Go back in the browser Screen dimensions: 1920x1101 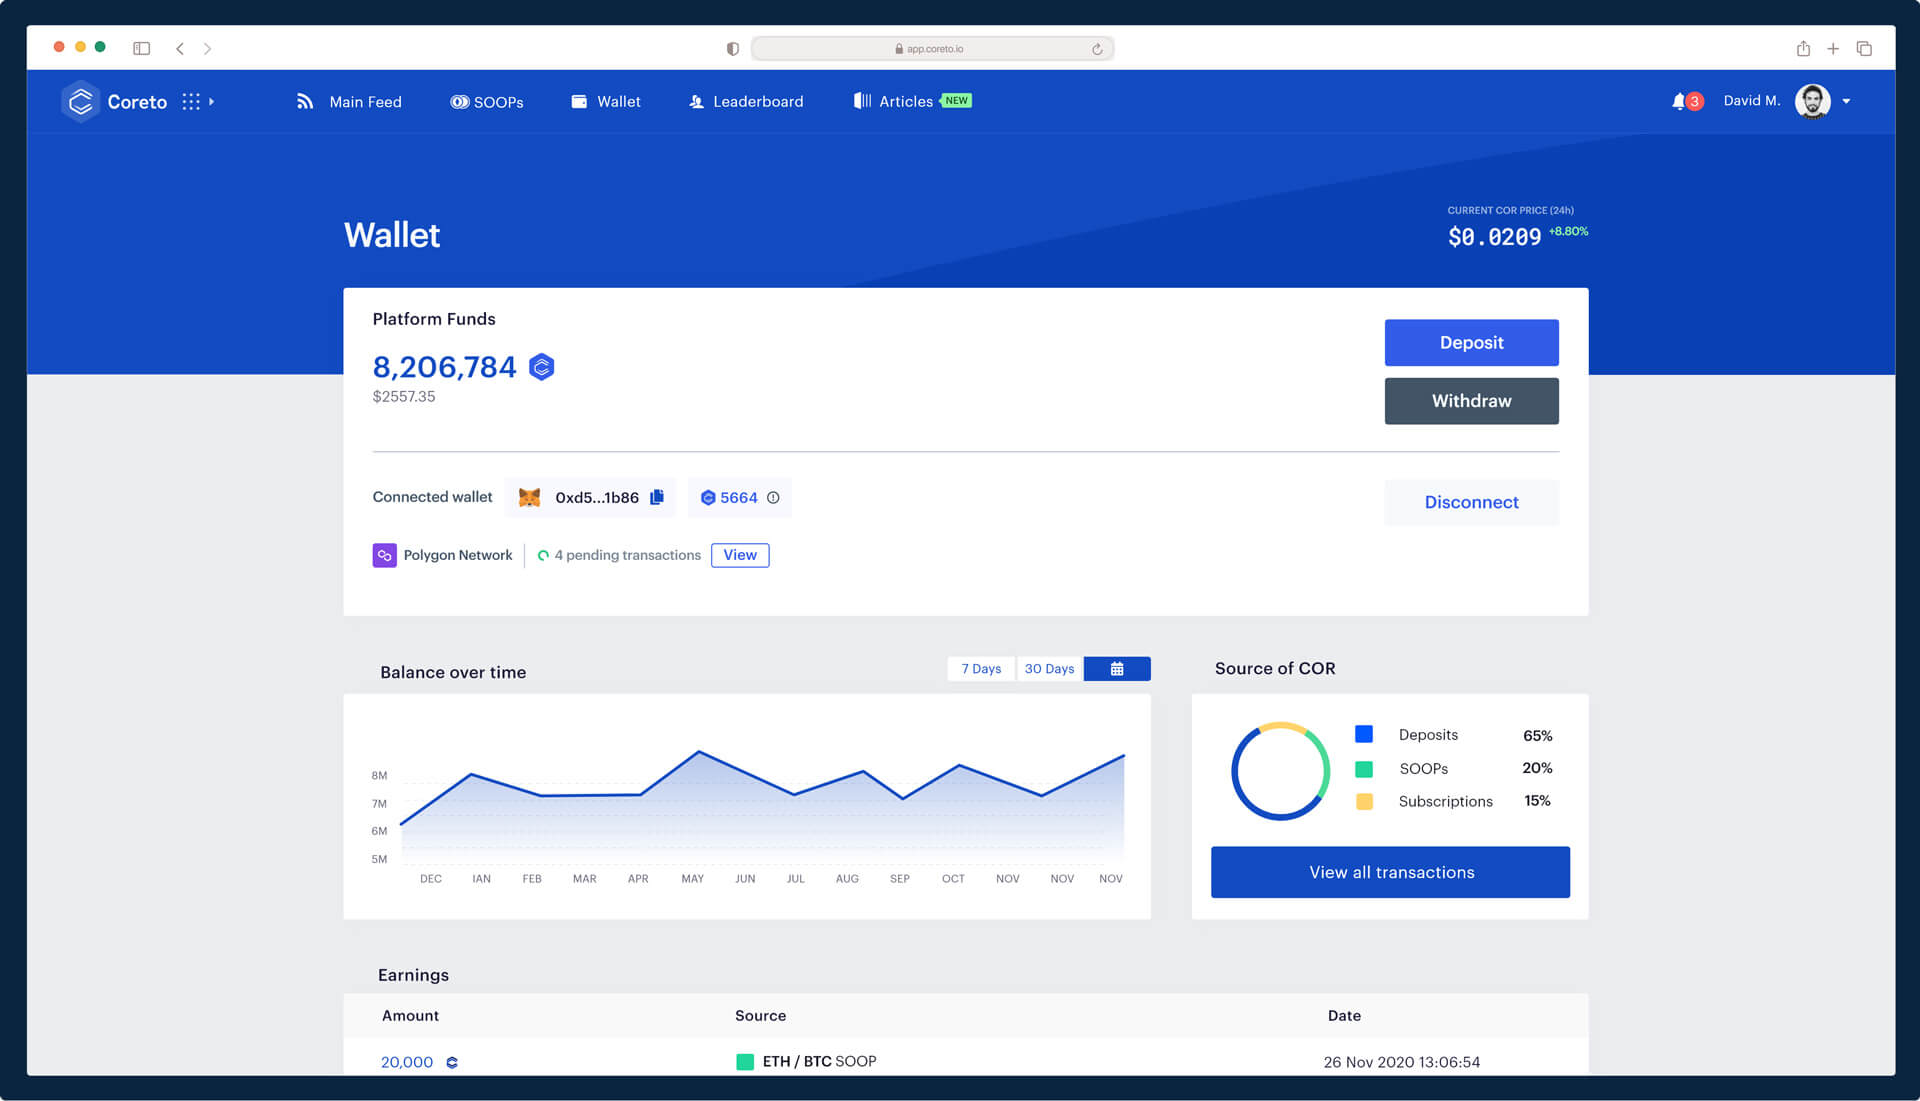(x=179, y=48)
